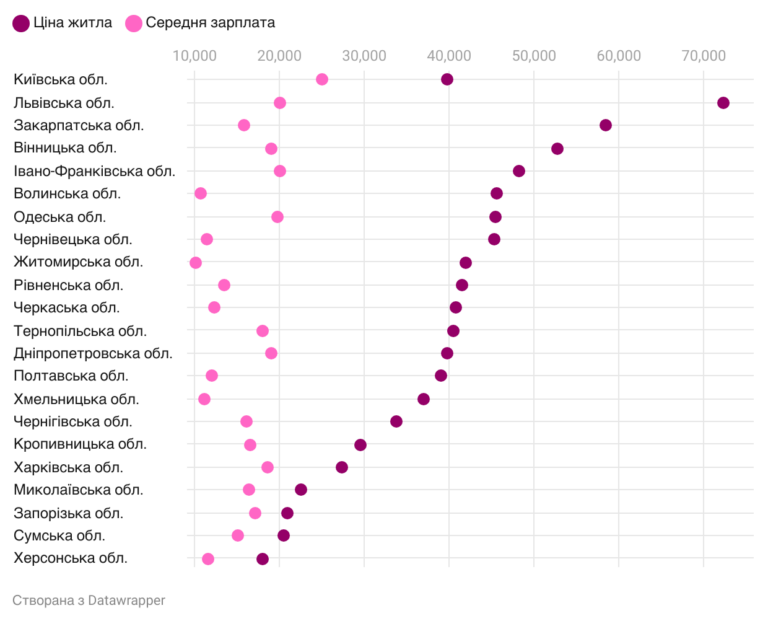The height and width of the screenshot is (621, 768).
Task: Select the housing price dot for Кропивницька обл.
Action: (360, 445)
